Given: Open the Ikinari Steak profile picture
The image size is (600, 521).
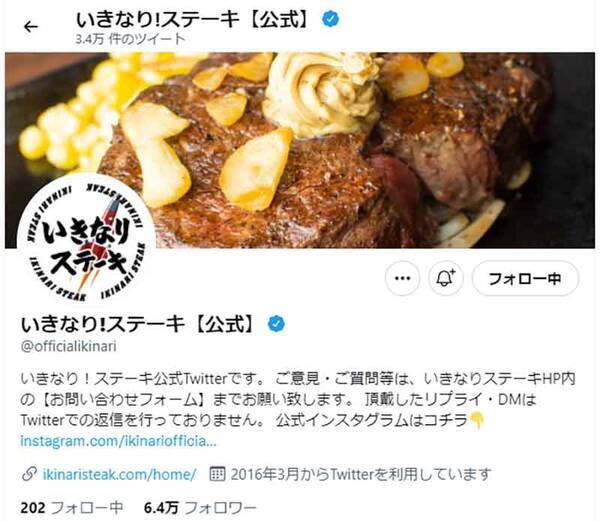Looking at the screenshot, I should [x=86, y=243].
